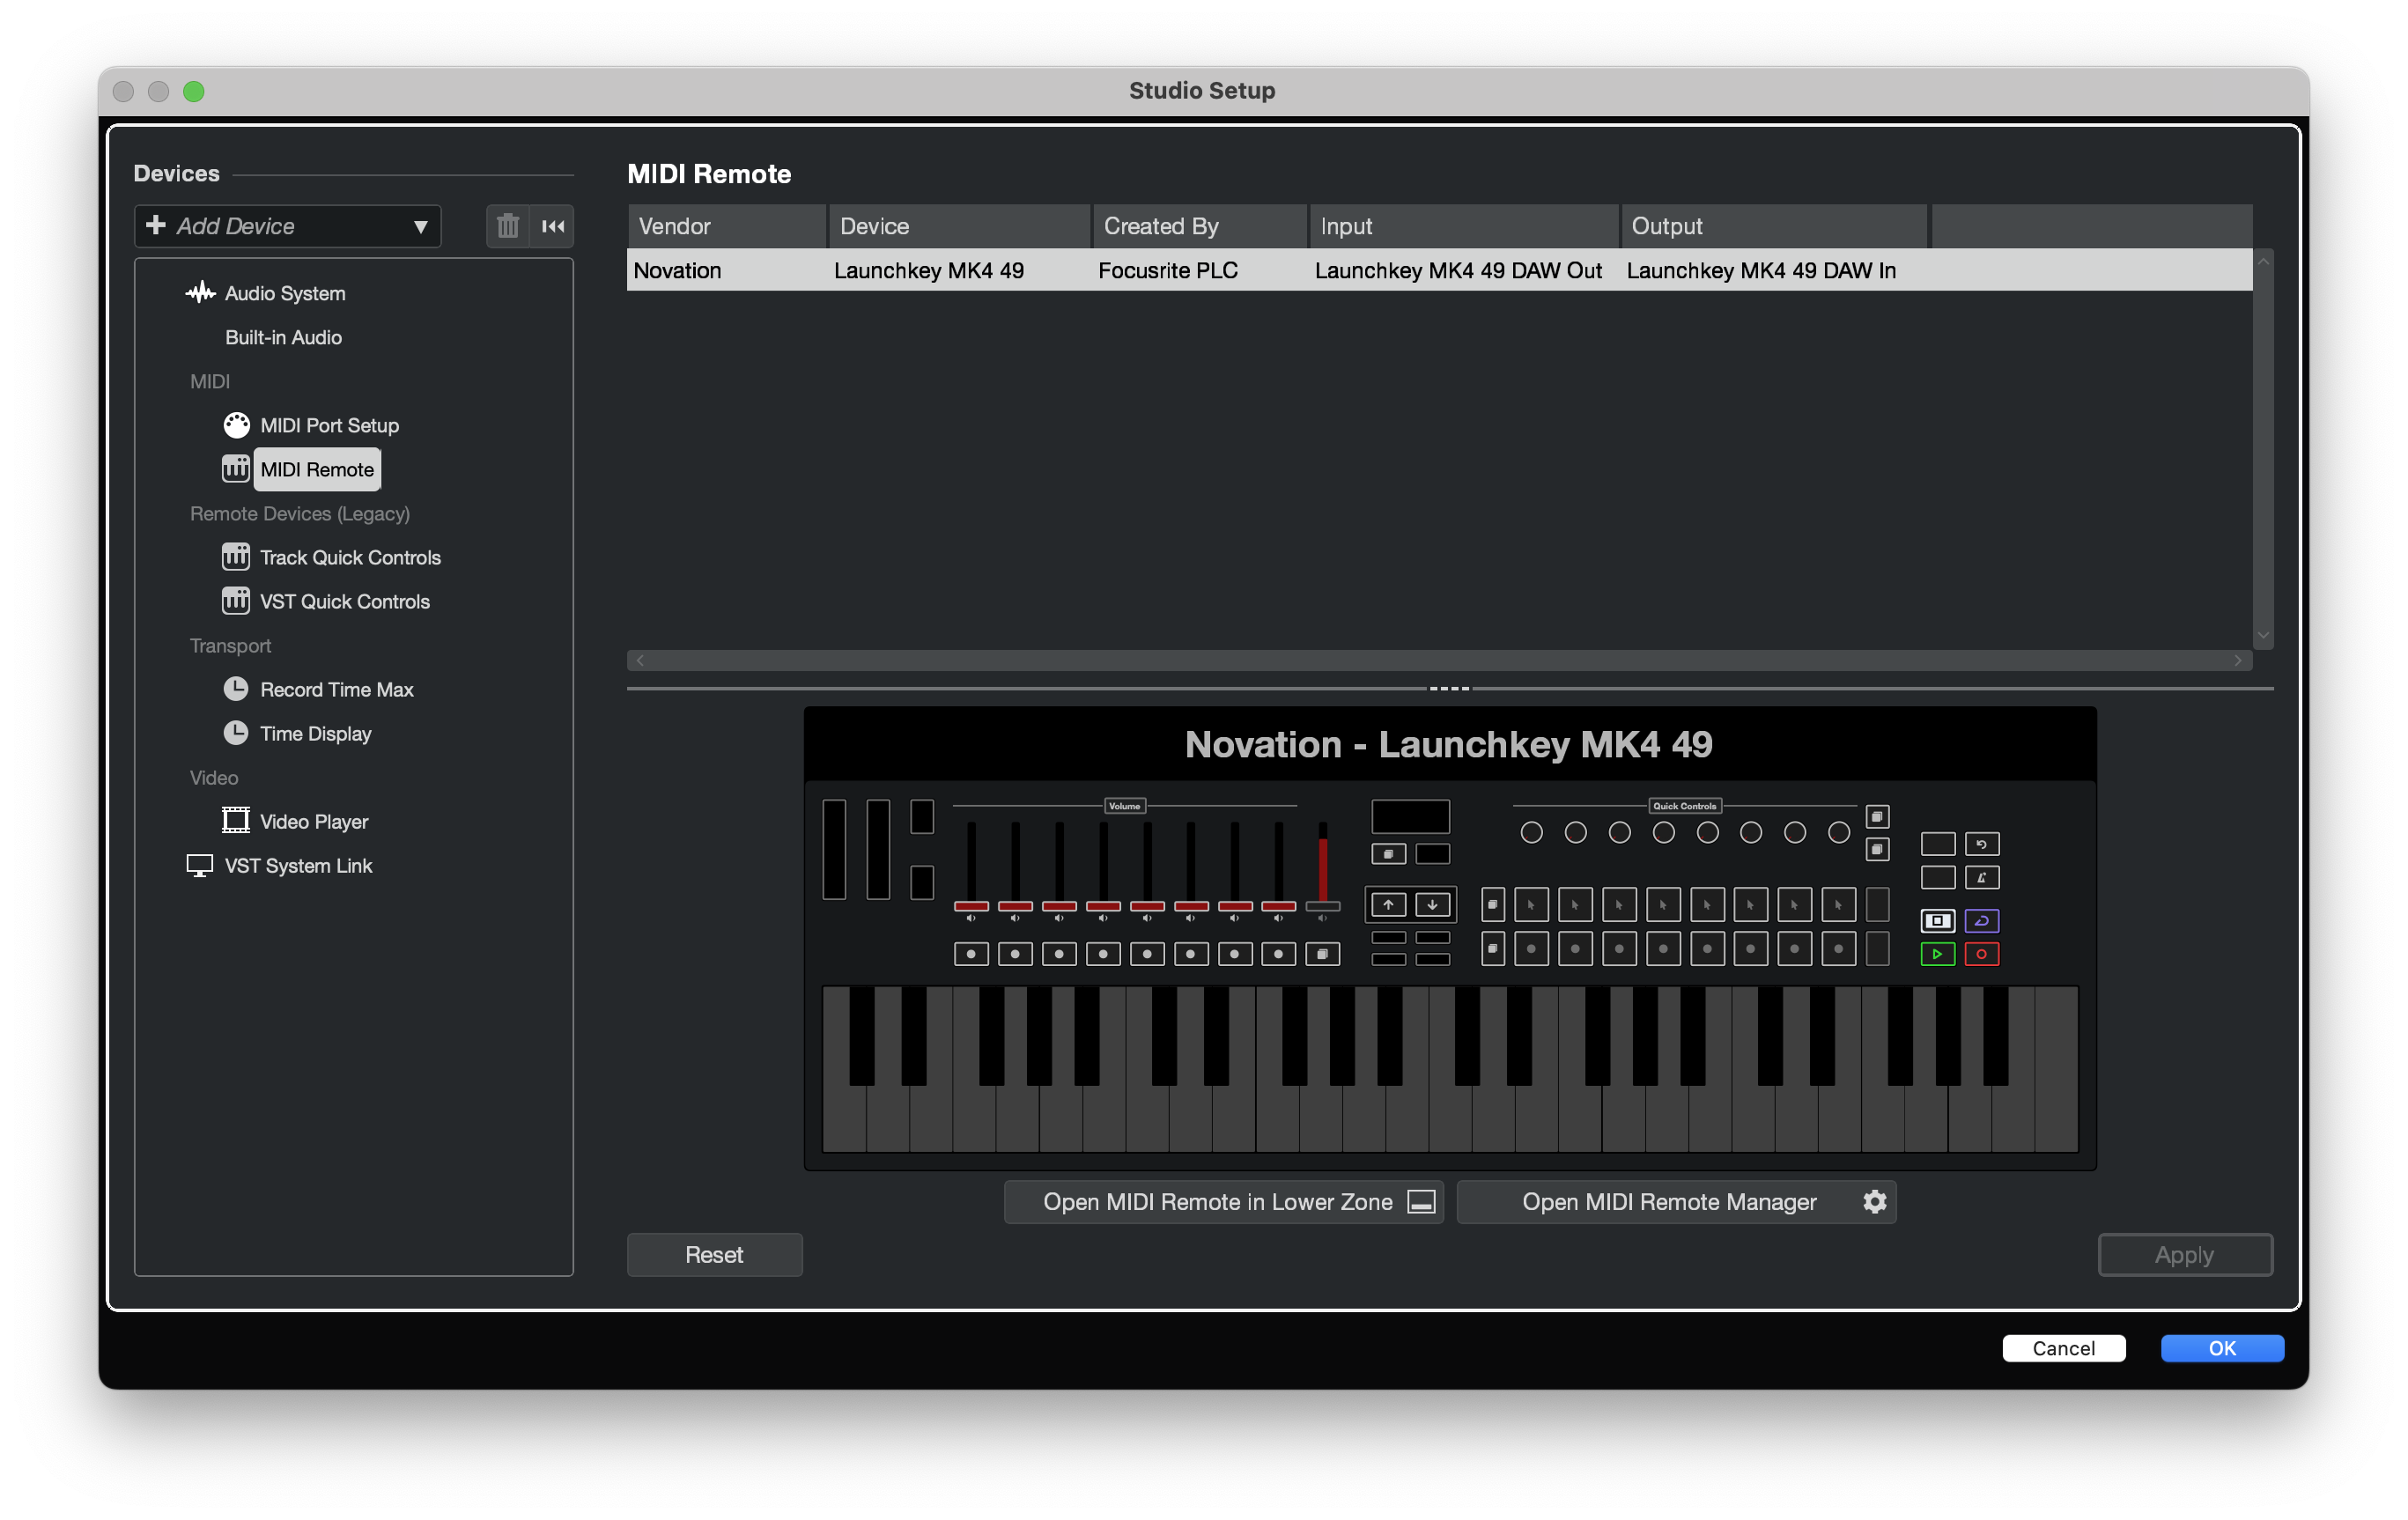Select the Novation vendor cell

(x=727, y=270)
